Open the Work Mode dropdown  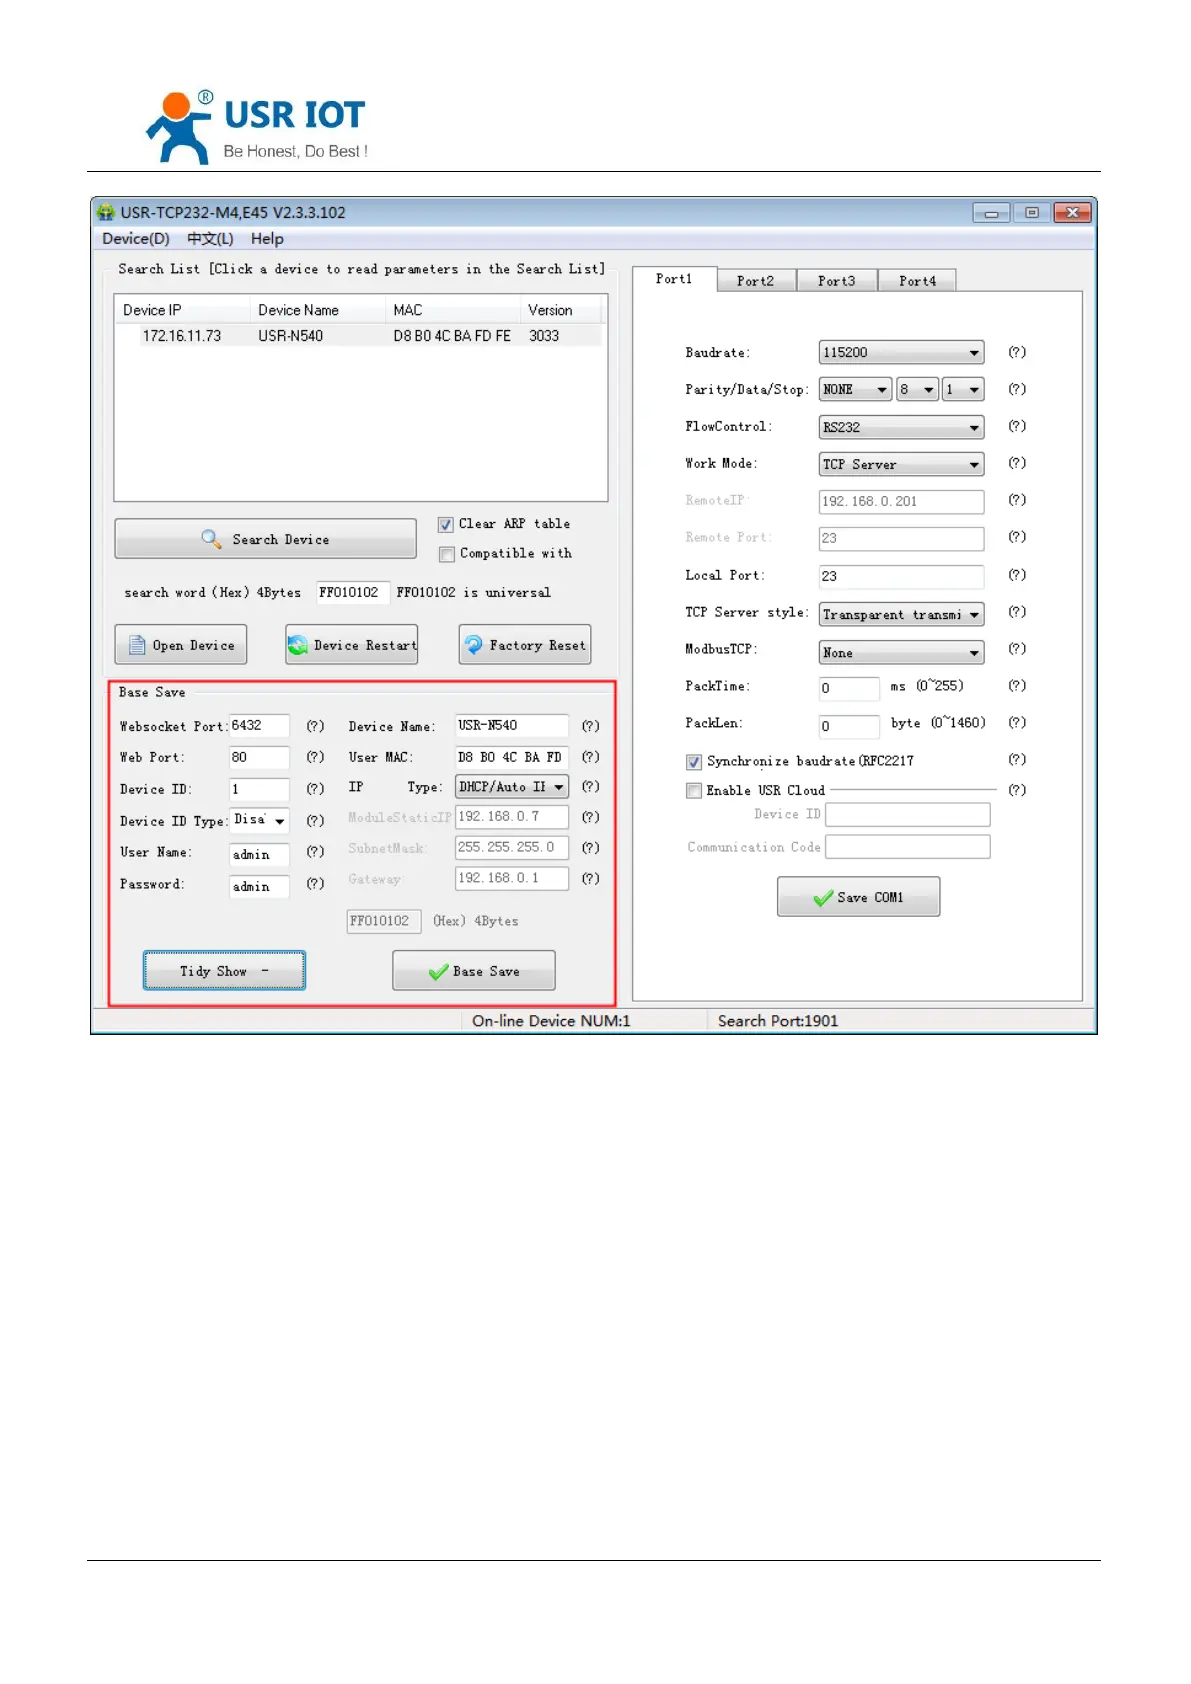(x=901, y=464)
